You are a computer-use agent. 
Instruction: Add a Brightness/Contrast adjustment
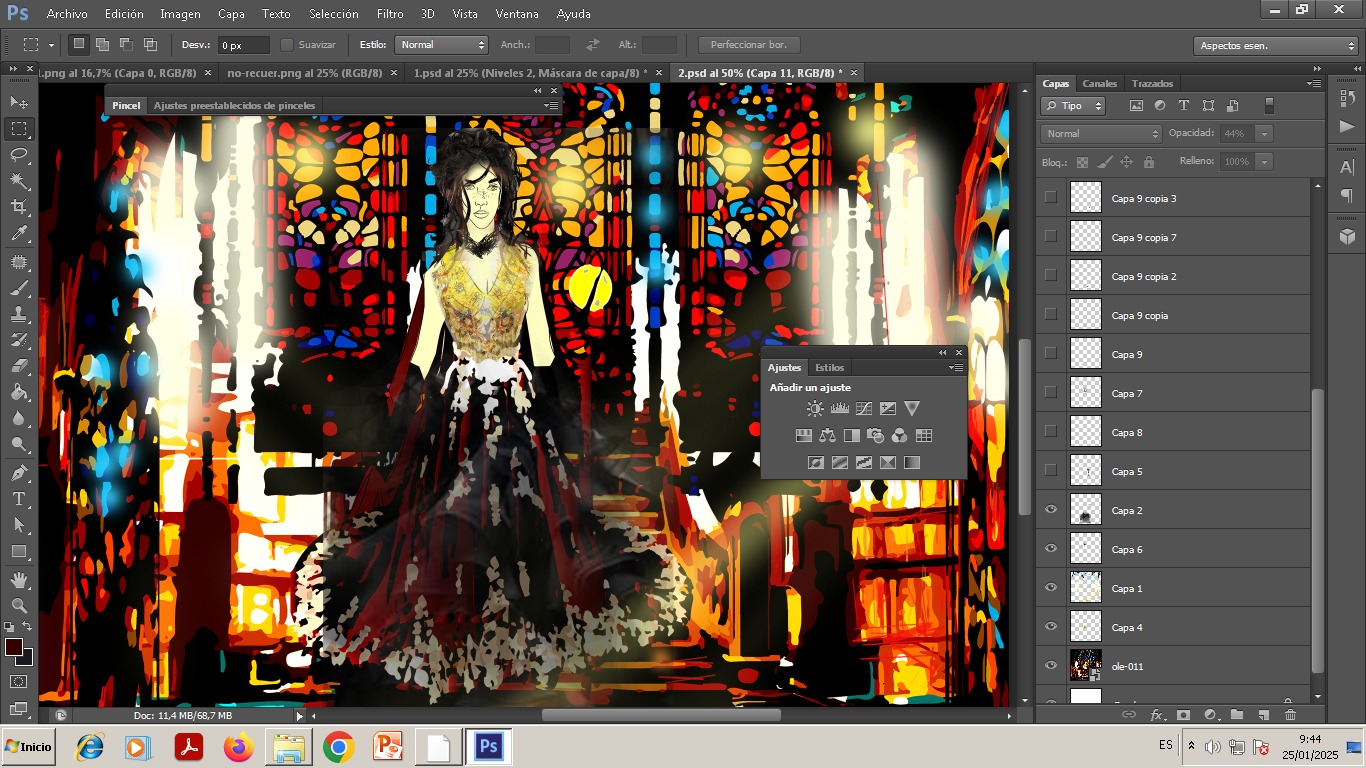coord(815,408)
